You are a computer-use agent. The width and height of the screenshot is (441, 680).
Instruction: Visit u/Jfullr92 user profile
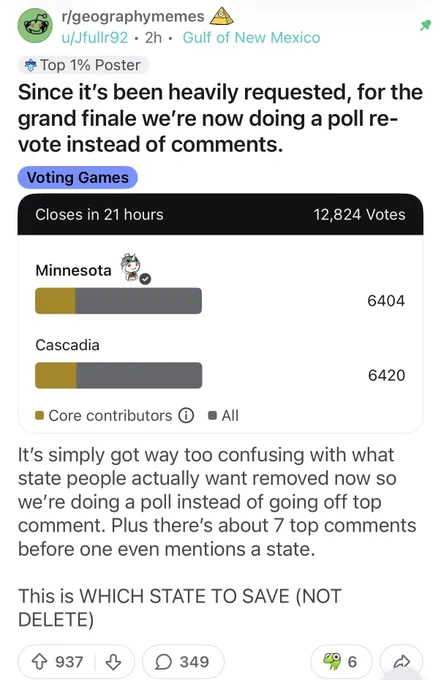coord(95,38)
